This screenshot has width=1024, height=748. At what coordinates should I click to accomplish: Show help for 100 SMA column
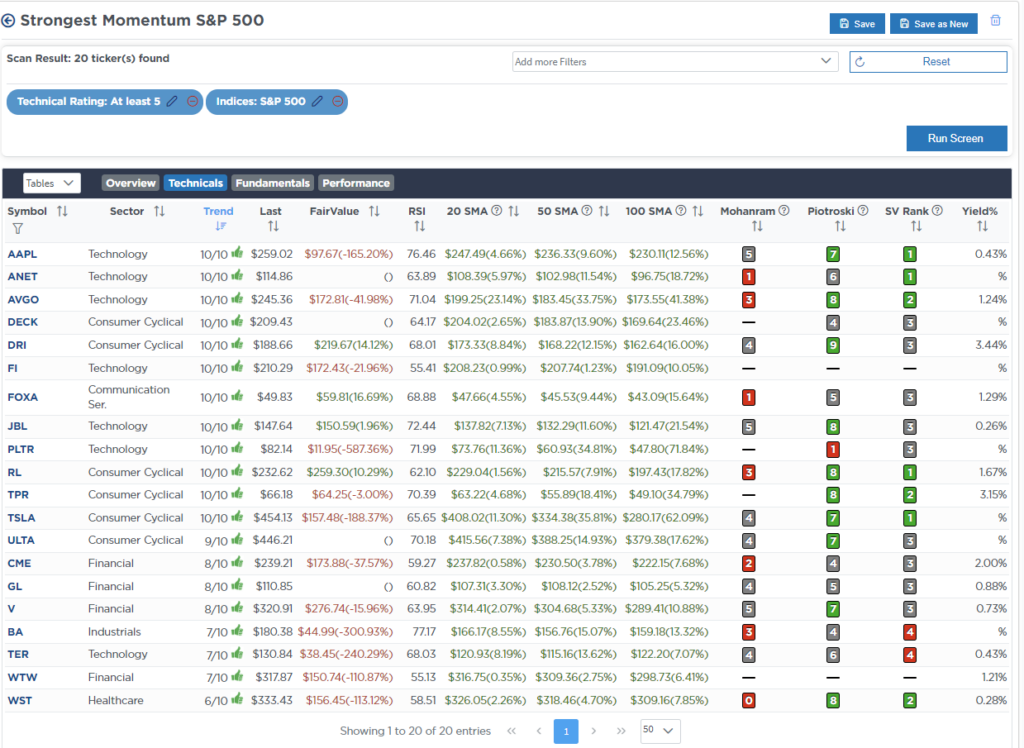click(680, 210)
